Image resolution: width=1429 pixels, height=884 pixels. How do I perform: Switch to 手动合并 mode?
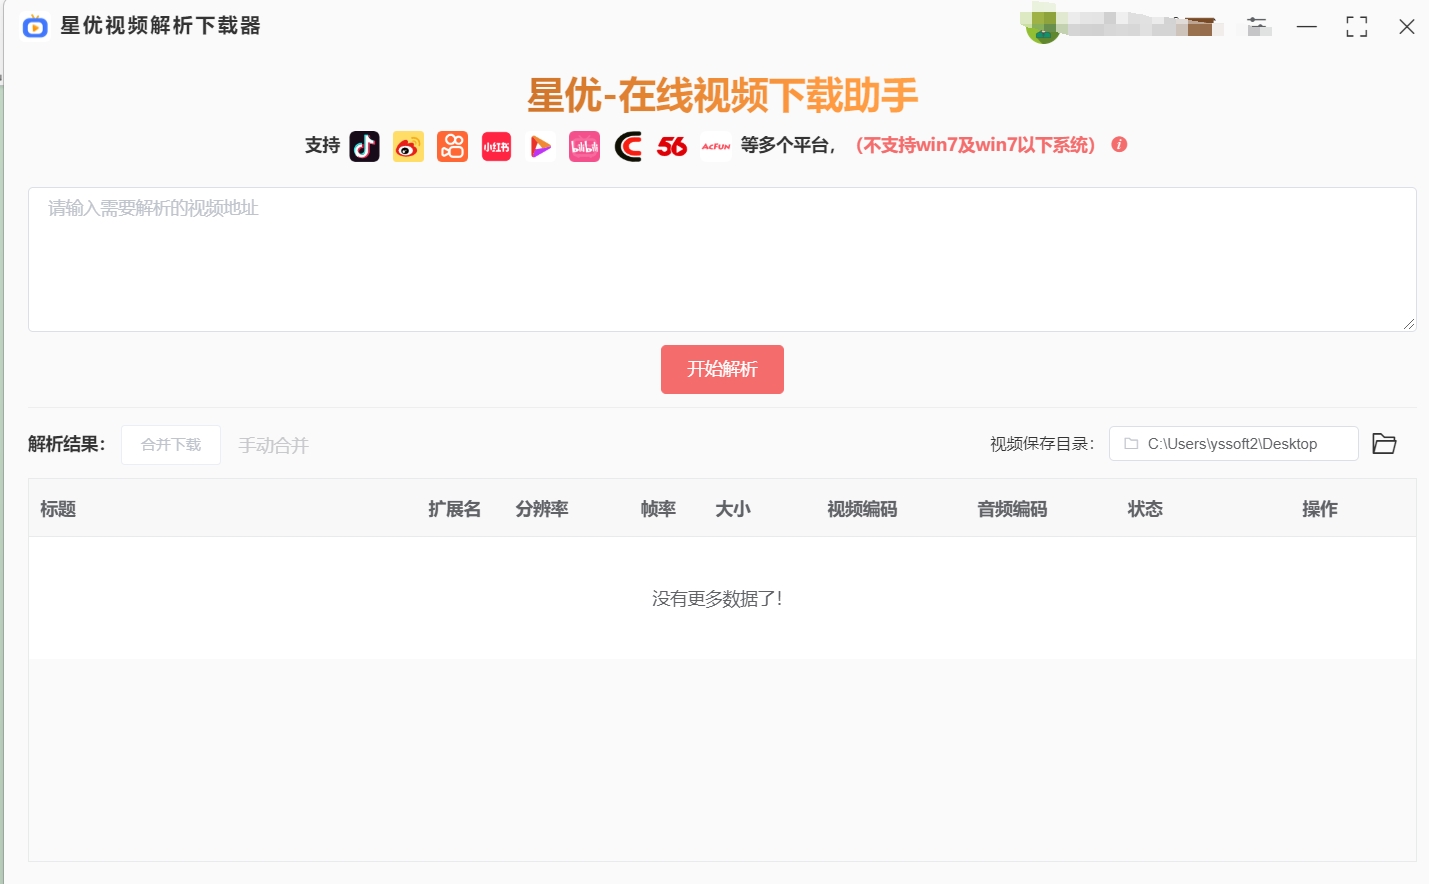(273, 446)
